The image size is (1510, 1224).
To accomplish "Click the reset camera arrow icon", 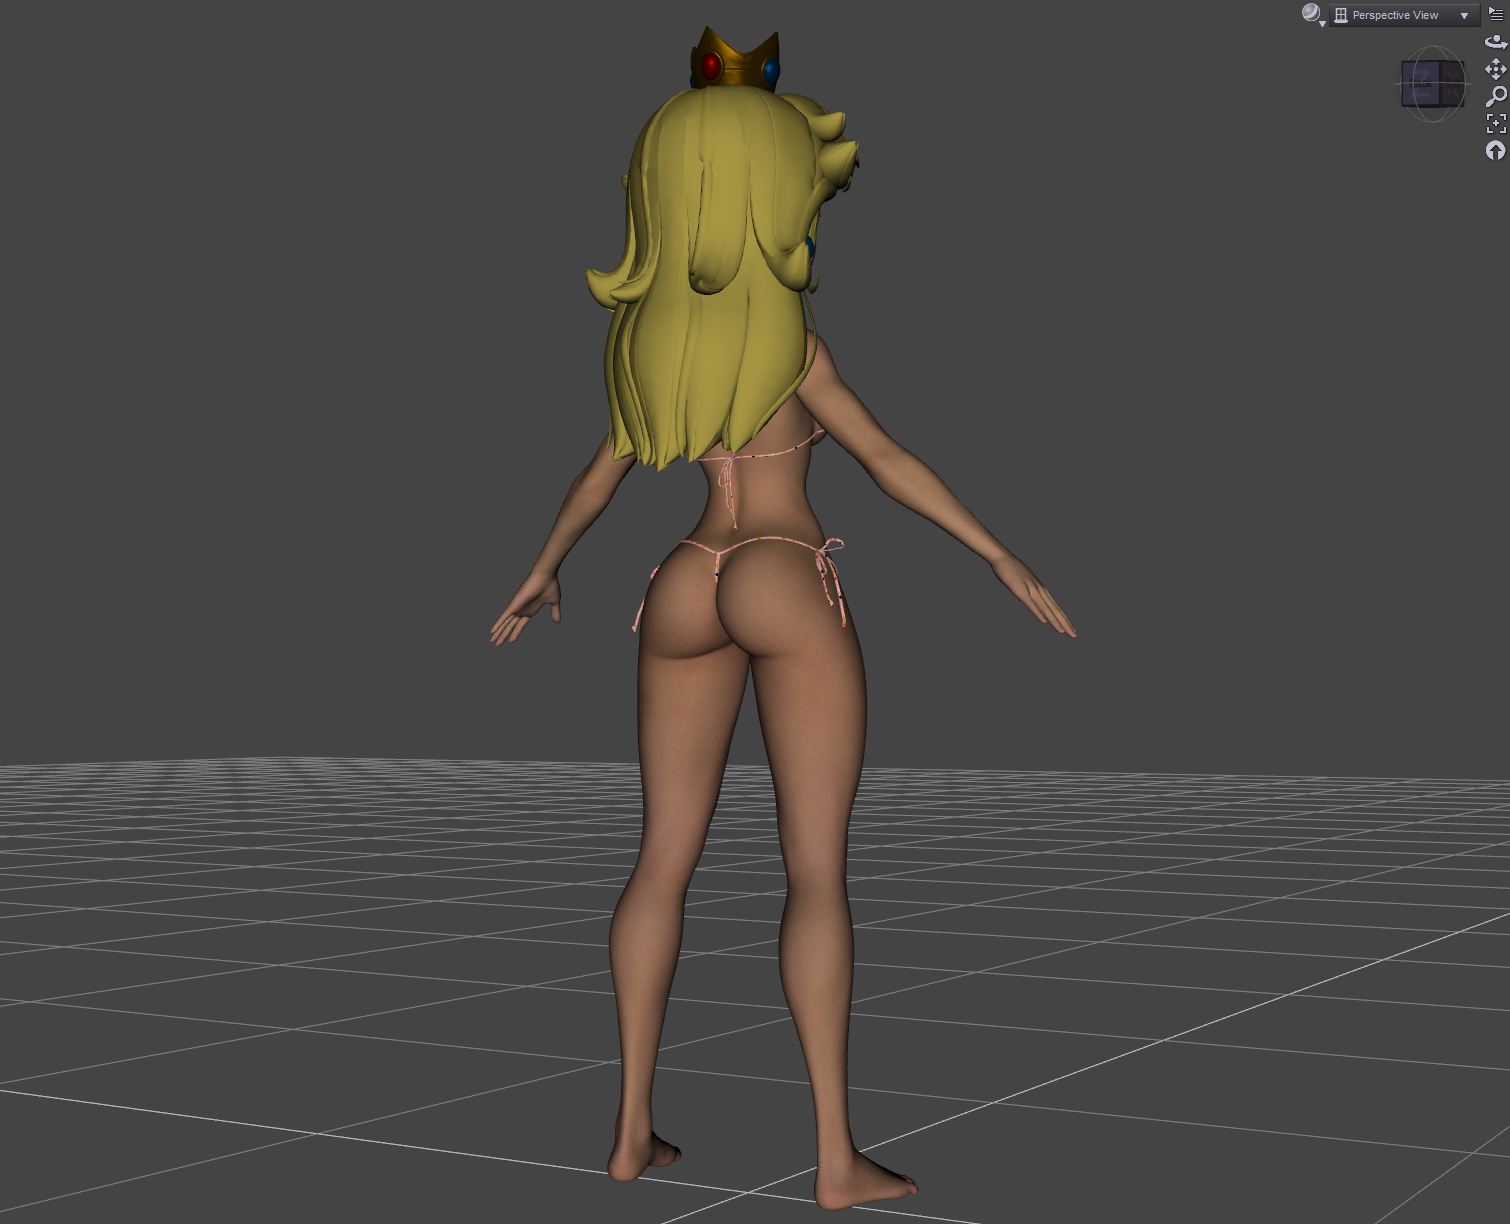I will [x=1496, y=150].
